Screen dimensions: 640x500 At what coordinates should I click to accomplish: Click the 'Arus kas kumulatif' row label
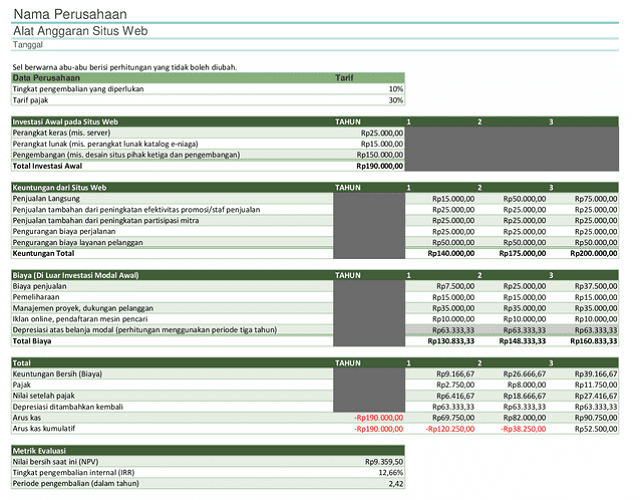pos(44,429)
